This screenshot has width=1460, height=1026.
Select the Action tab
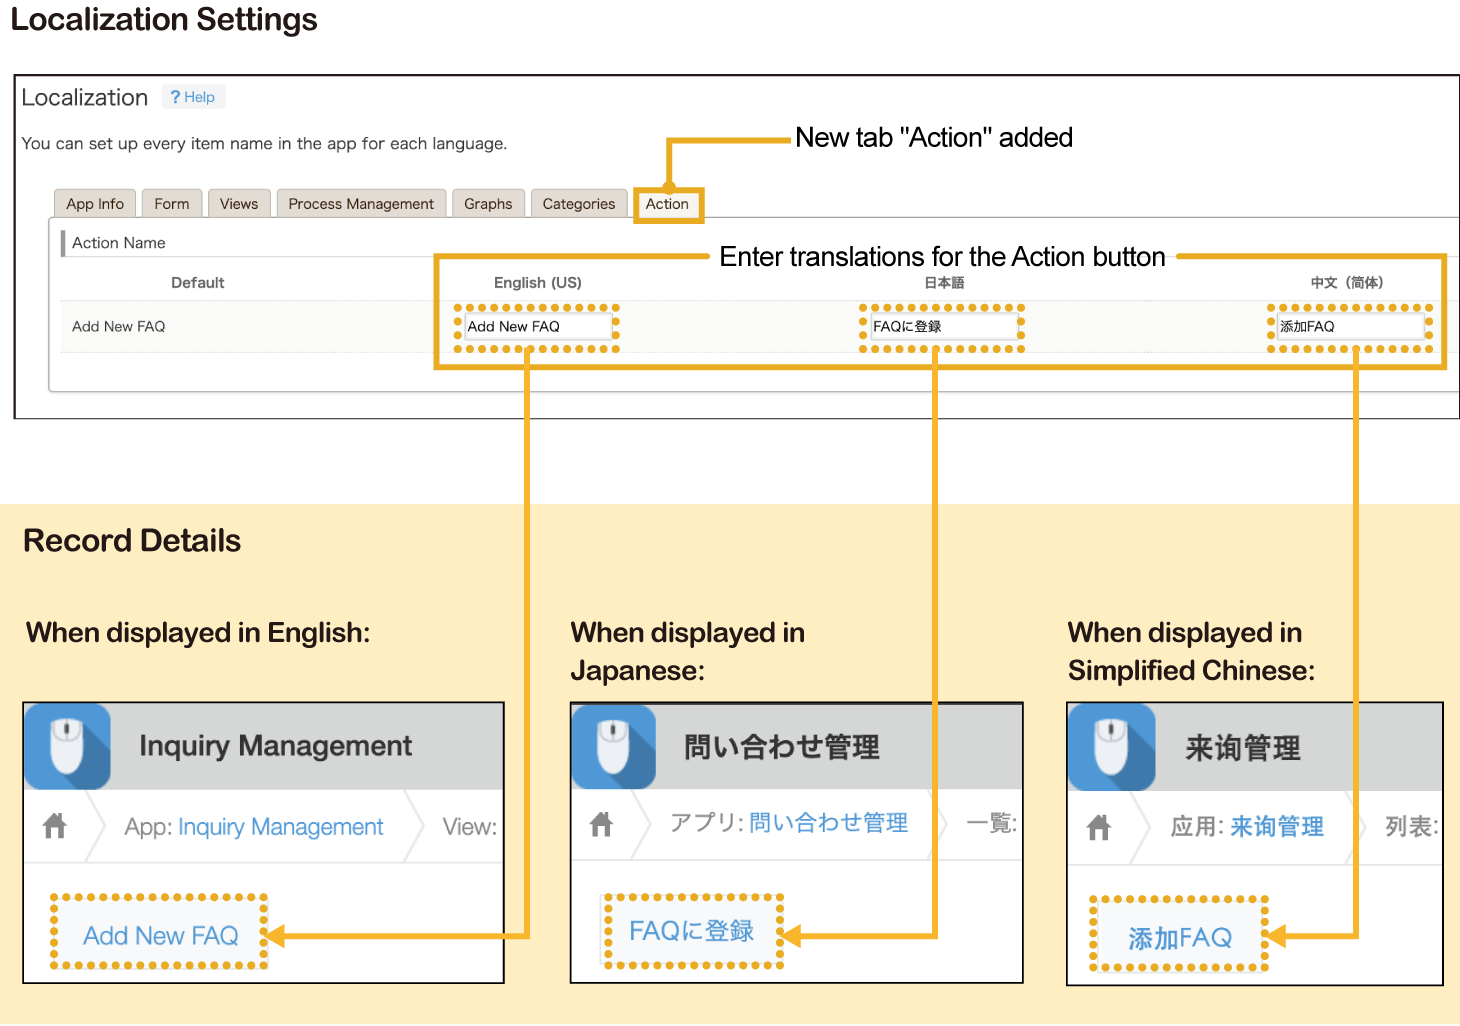coord(667,204)
